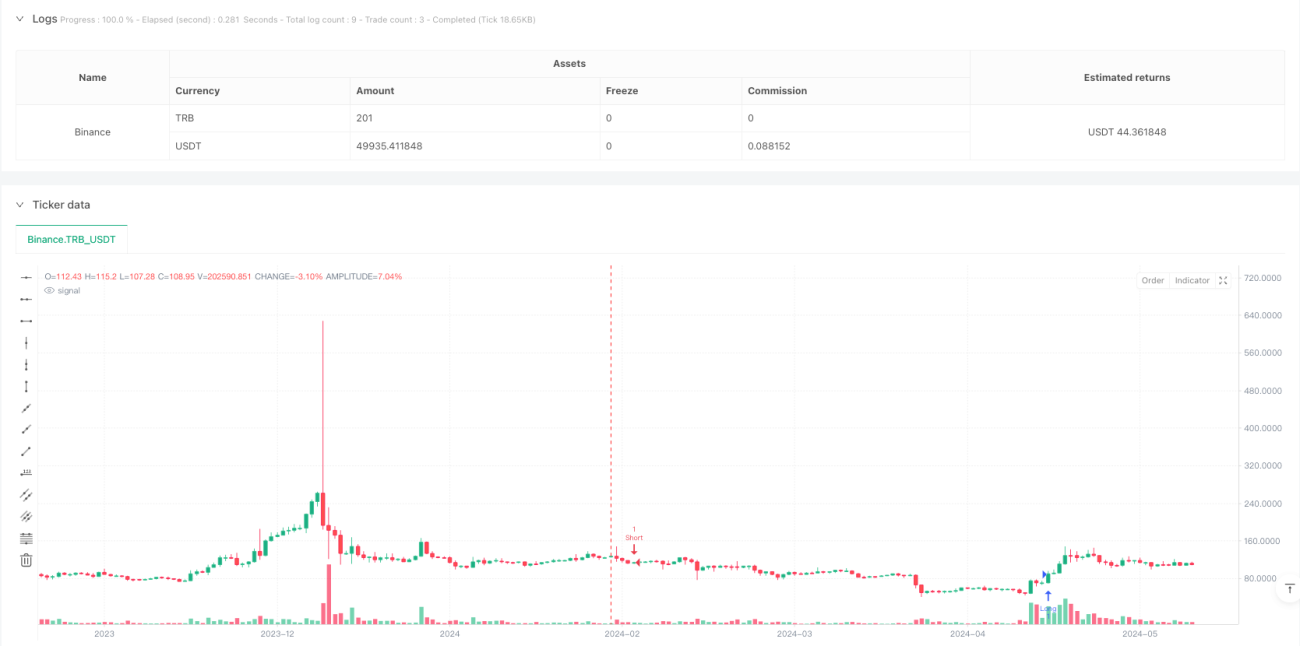Select the parallel channel lines tool
The image size is (1300, 646).
tap(26, 494)
